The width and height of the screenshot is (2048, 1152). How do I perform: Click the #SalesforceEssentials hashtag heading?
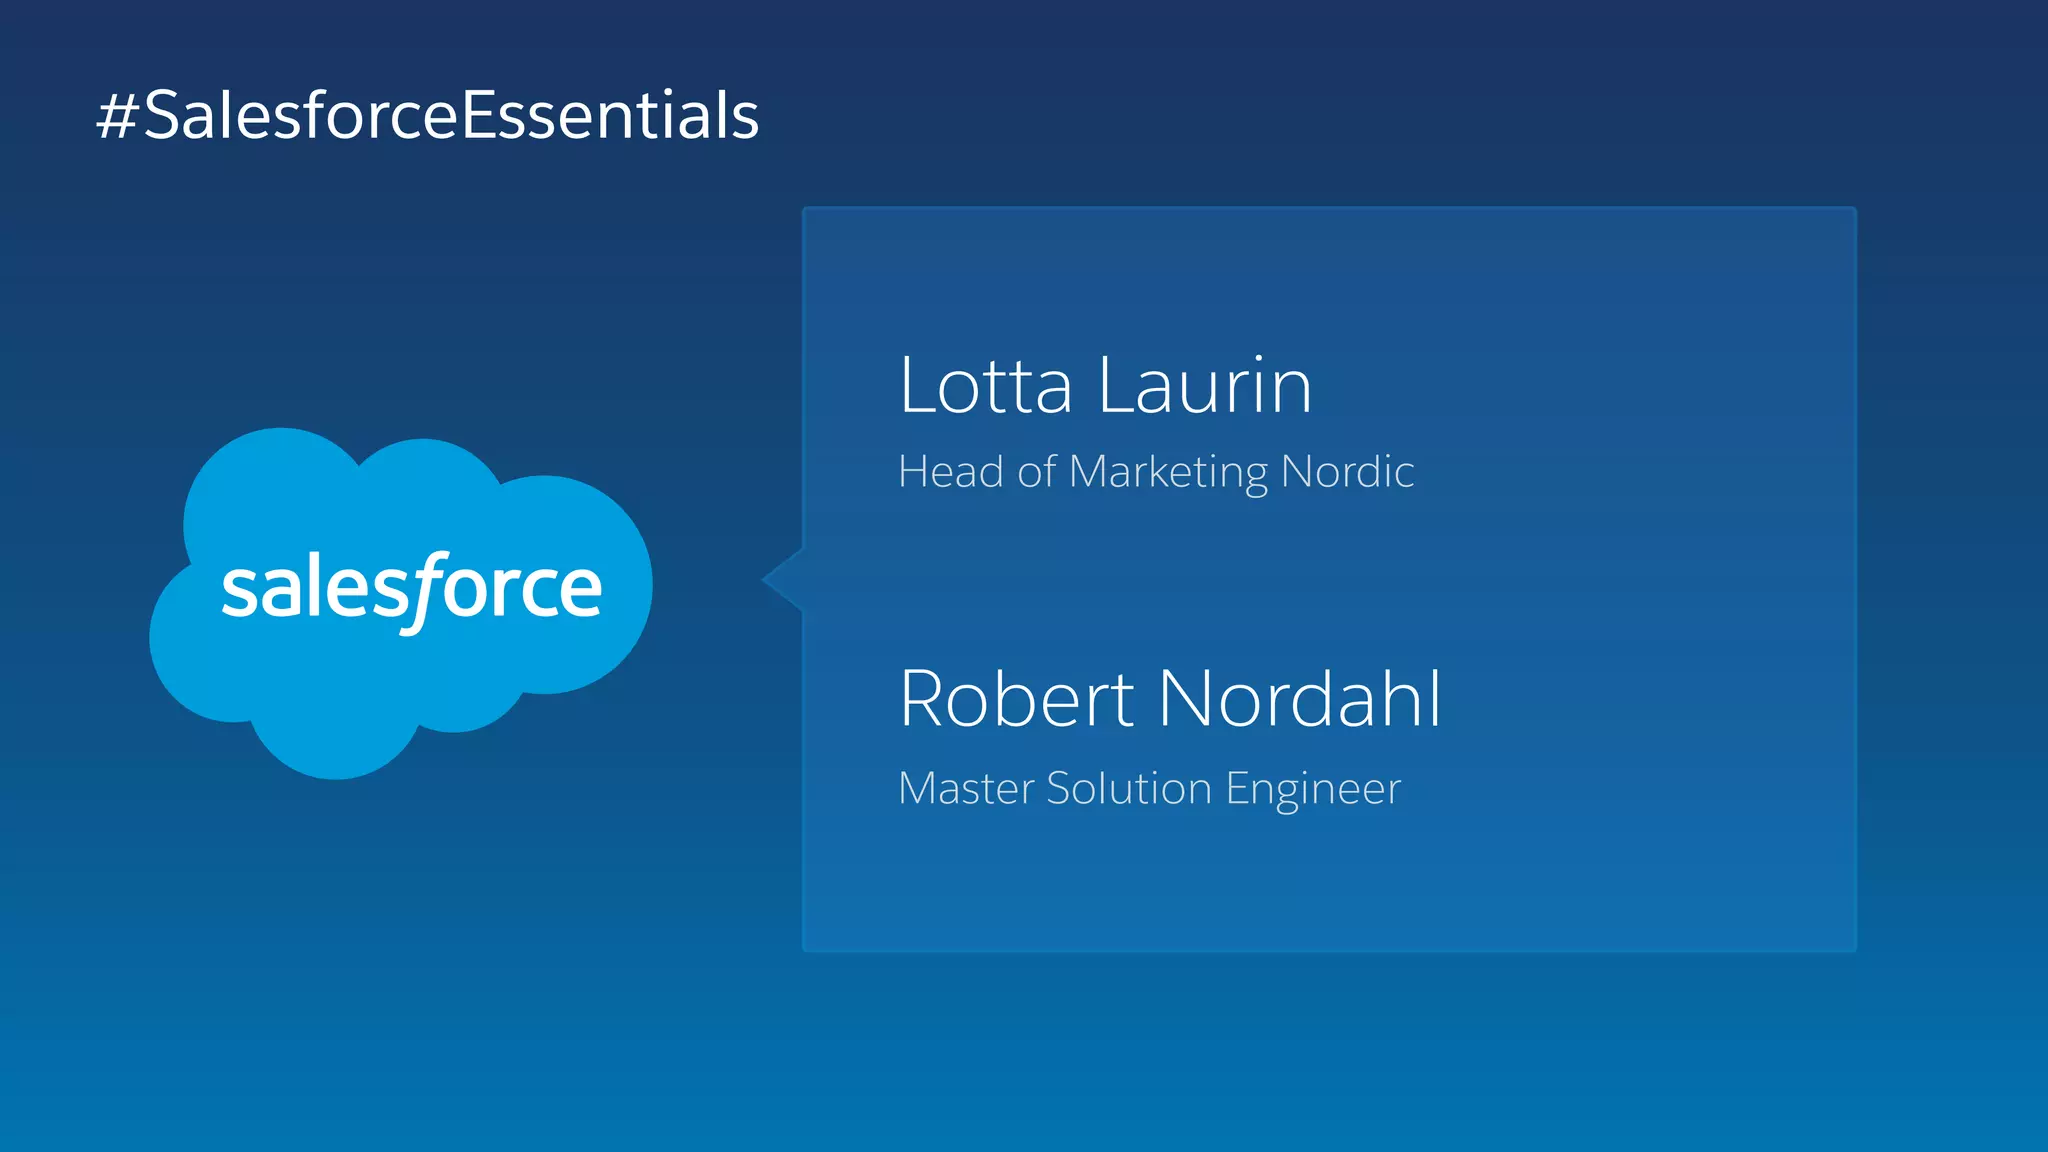click(428, 115)
